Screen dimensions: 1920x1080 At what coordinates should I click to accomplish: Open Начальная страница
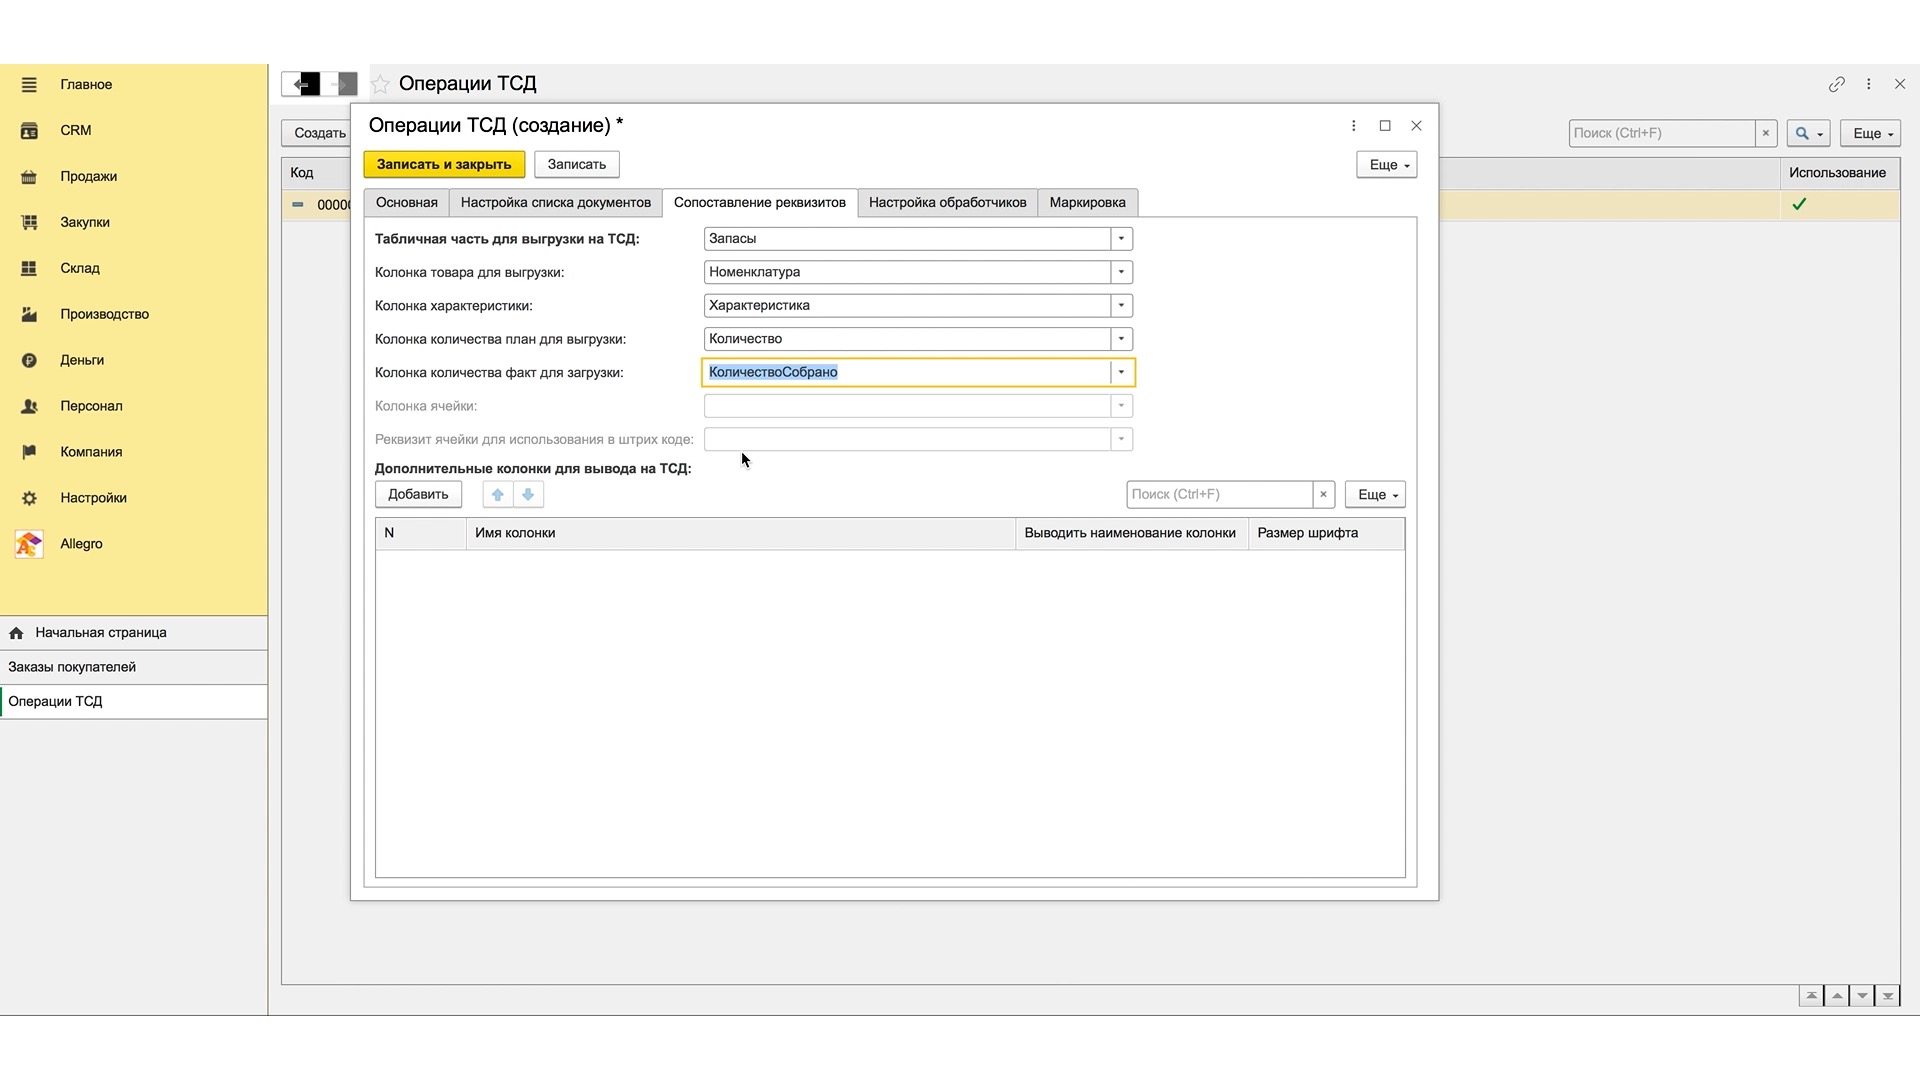[x=133, y=633]
